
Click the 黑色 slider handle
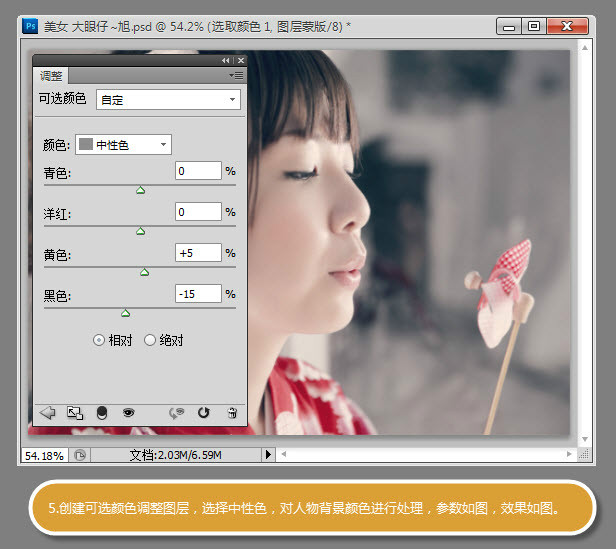tap(125, 313)
